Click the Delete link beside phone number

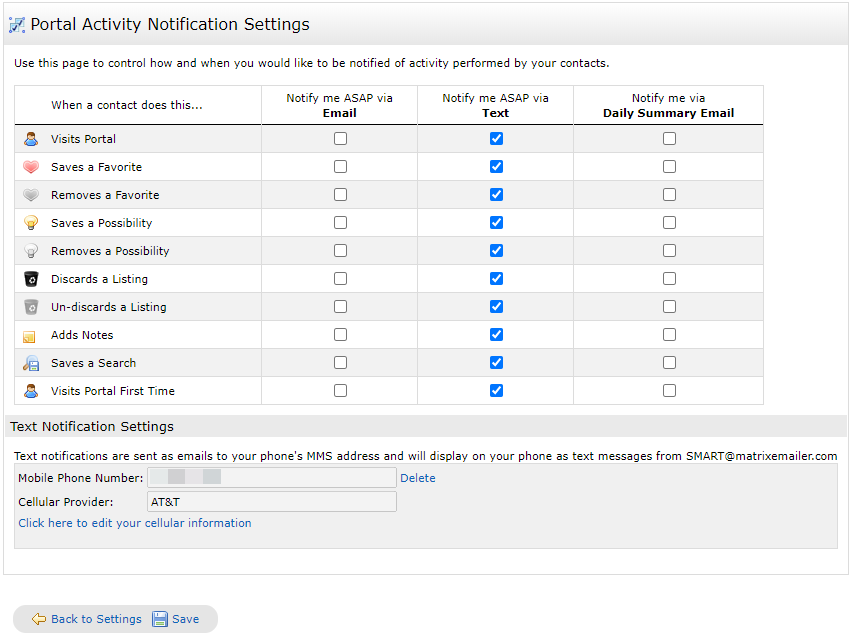(417, 478)
